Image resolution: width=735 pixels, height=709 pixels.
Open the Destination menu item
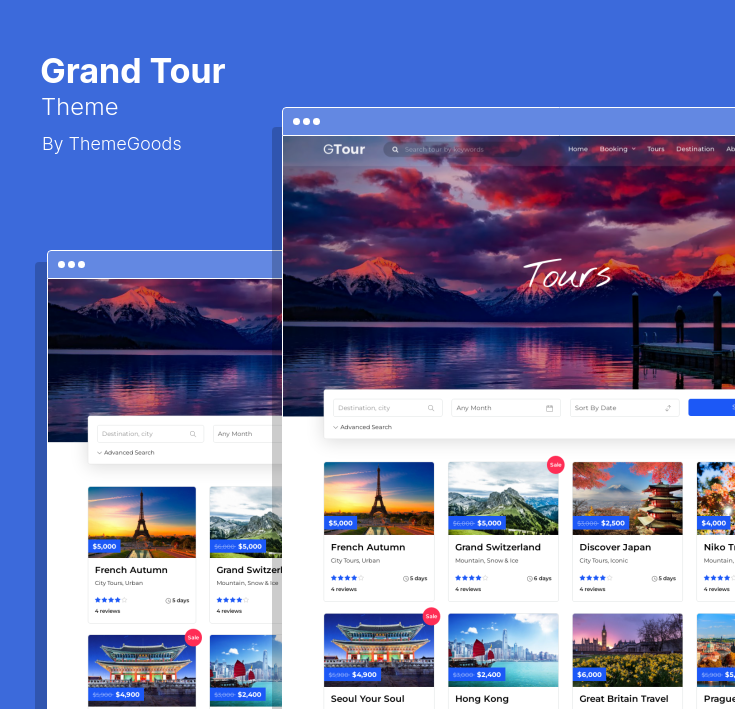tap(695, 149)
